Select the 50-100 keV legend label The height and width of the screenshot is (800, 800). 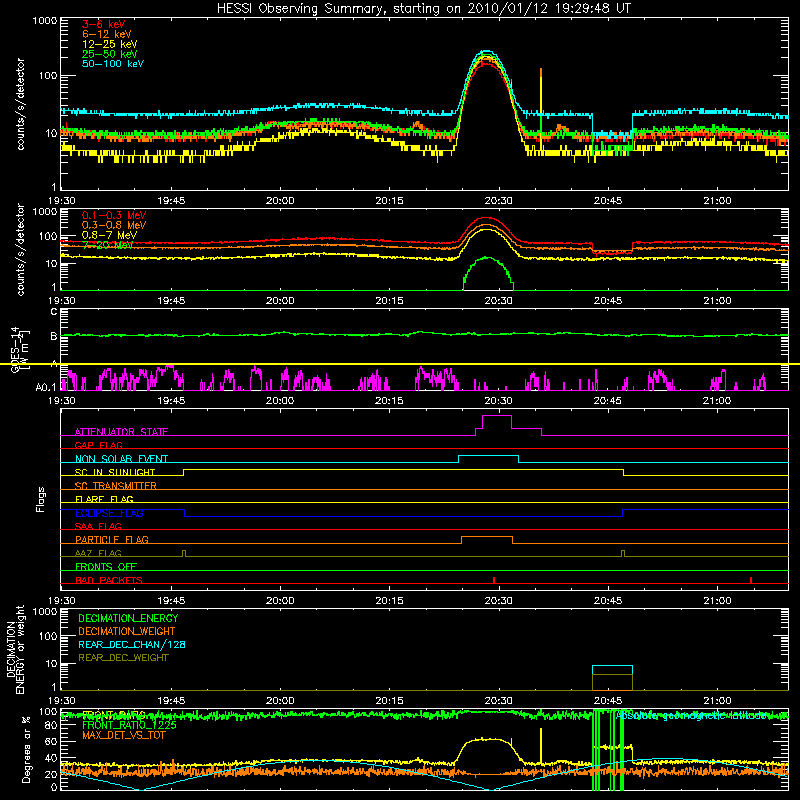(x=113, y=64)
